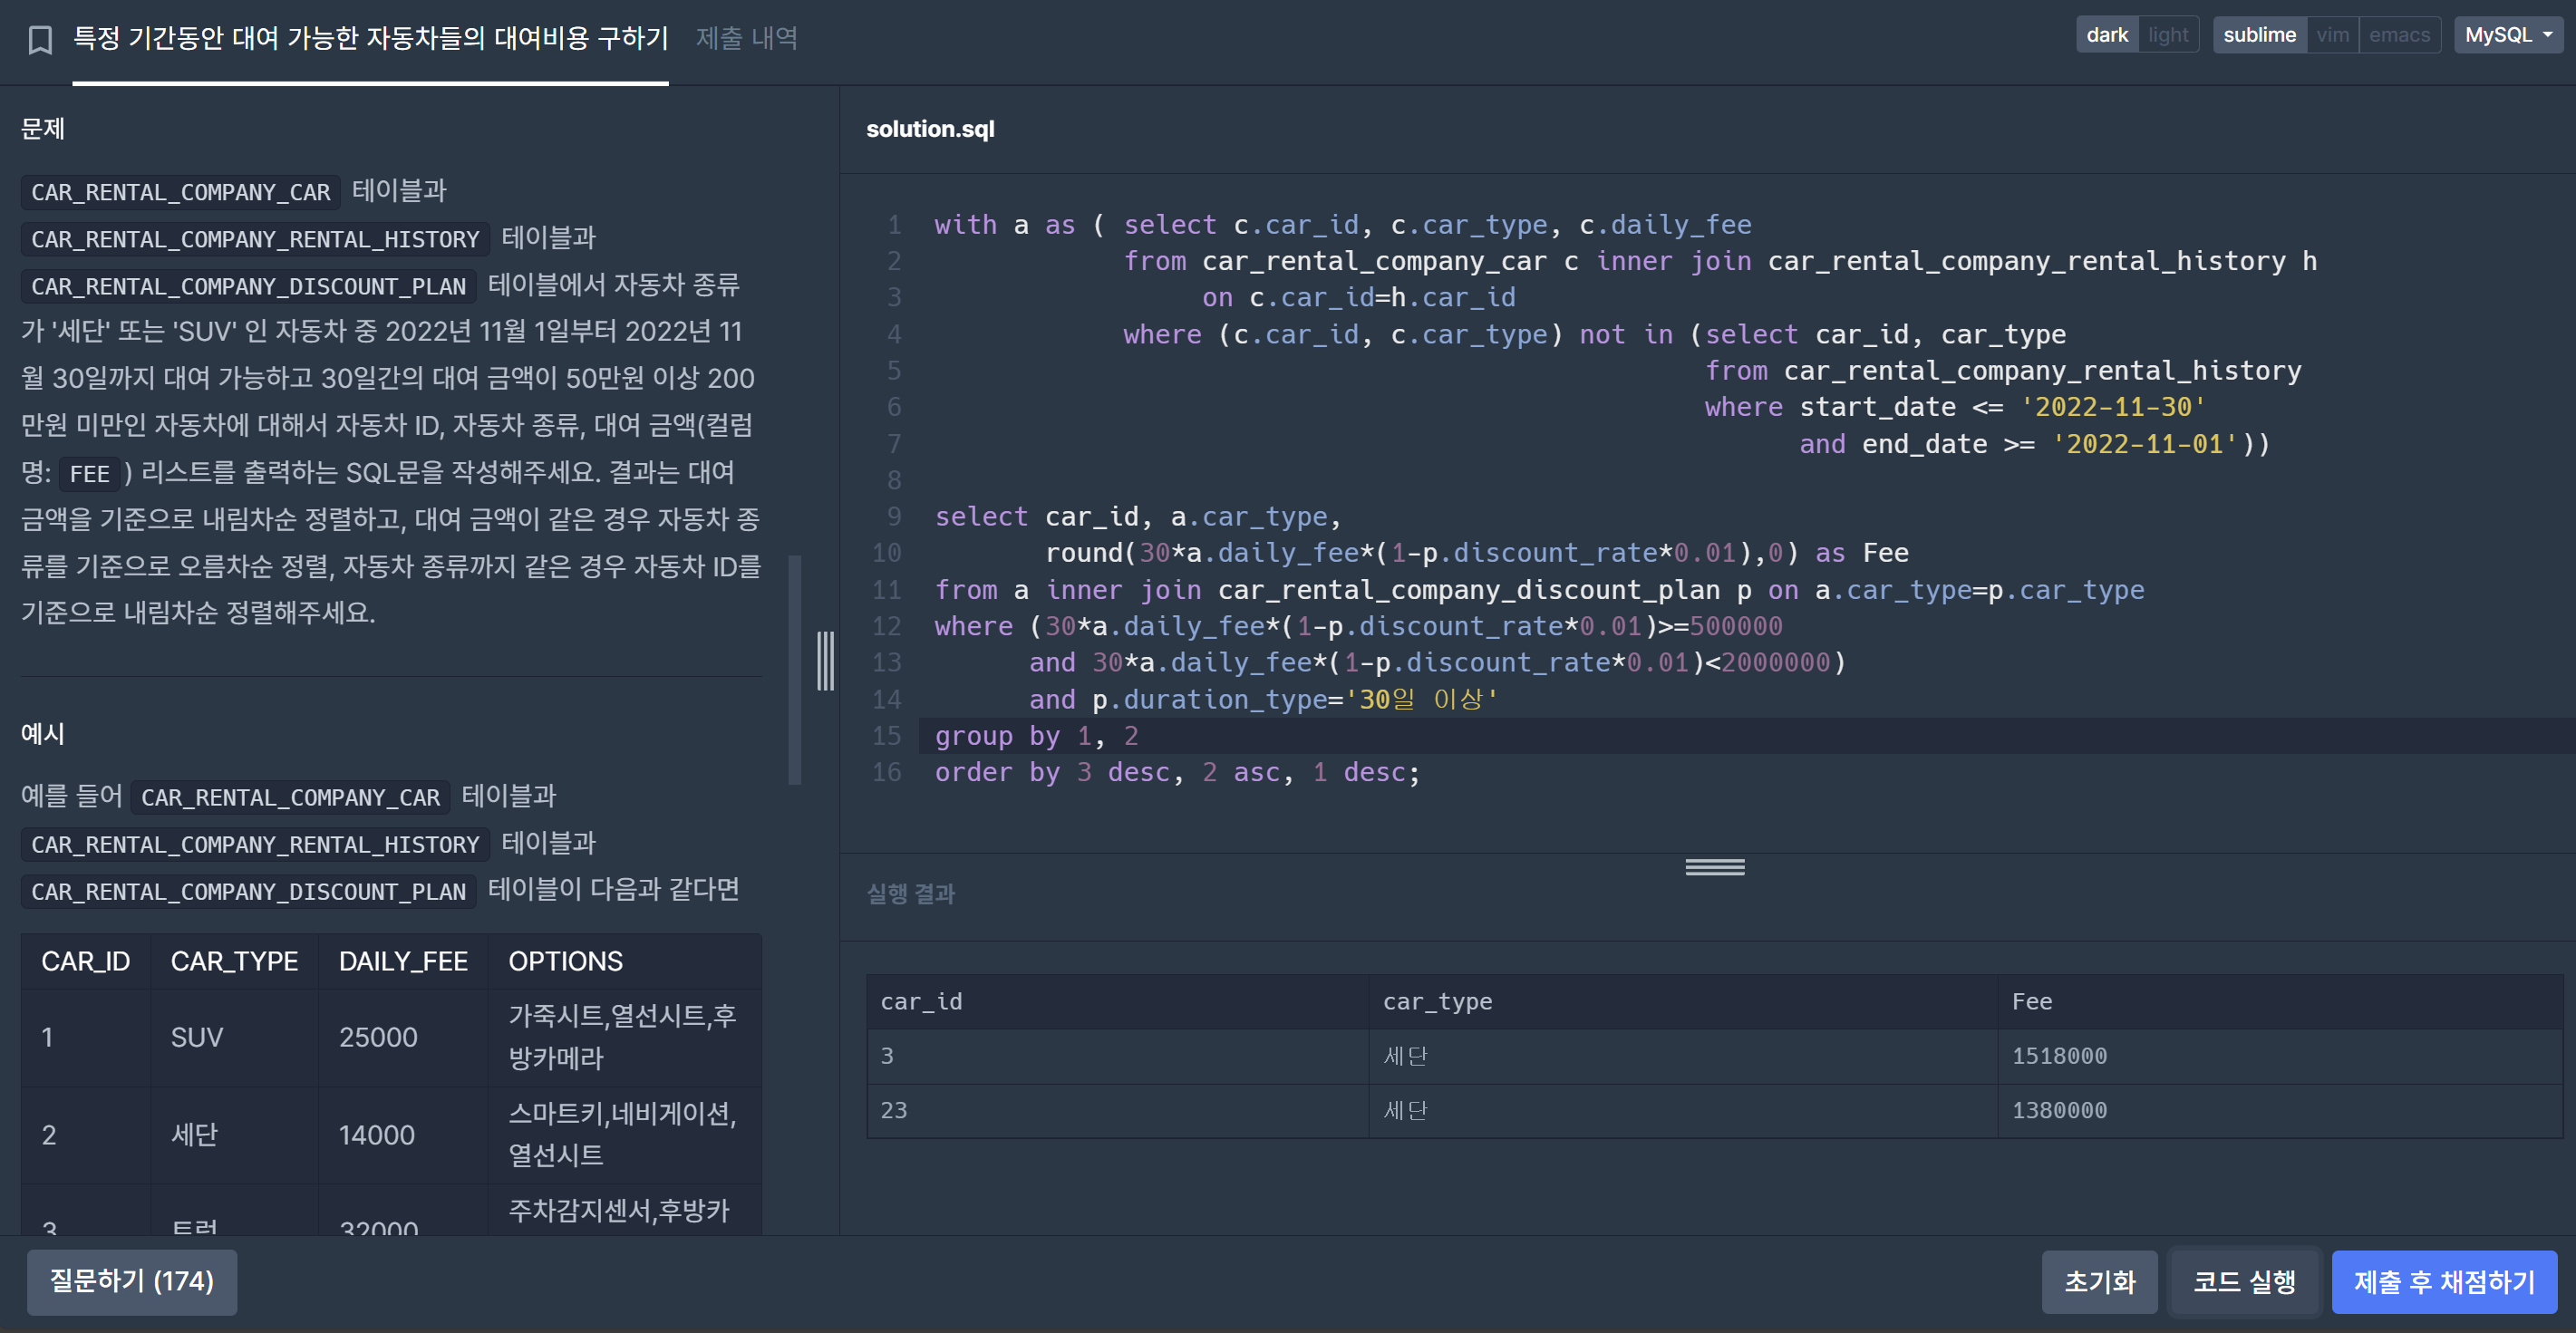Select the emacs keymap option
Screen dimensions: 2576x1333
point(2398,35)
